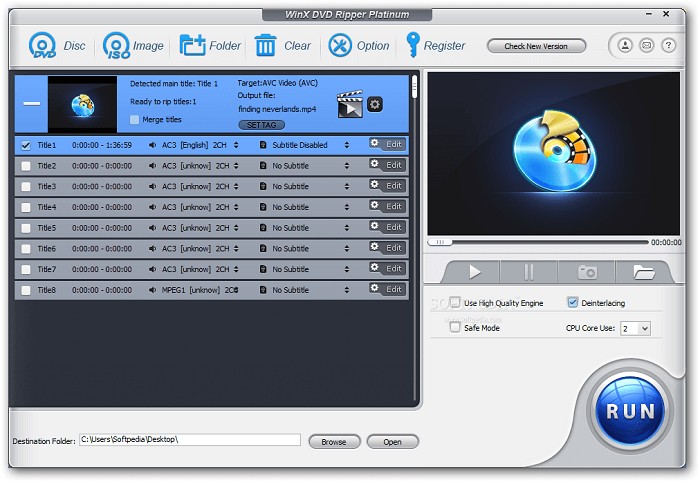This screenshot has width=700, height=482.
Task: Enable Merge titles checkbox
Action: click(x=135, y=120)
